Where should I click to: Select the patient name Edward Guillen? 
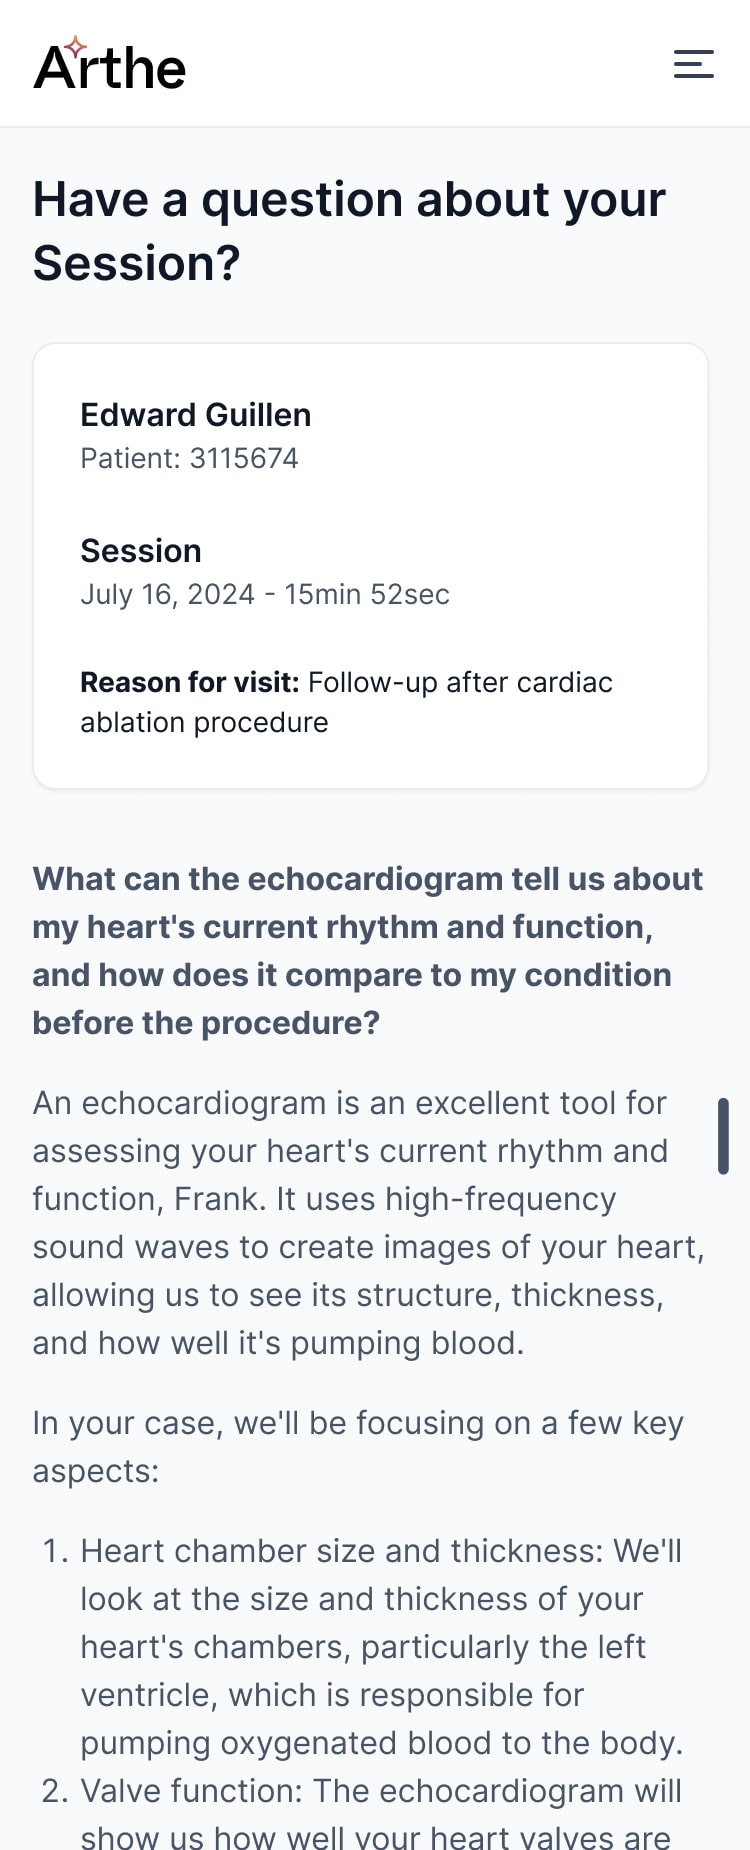196,415
